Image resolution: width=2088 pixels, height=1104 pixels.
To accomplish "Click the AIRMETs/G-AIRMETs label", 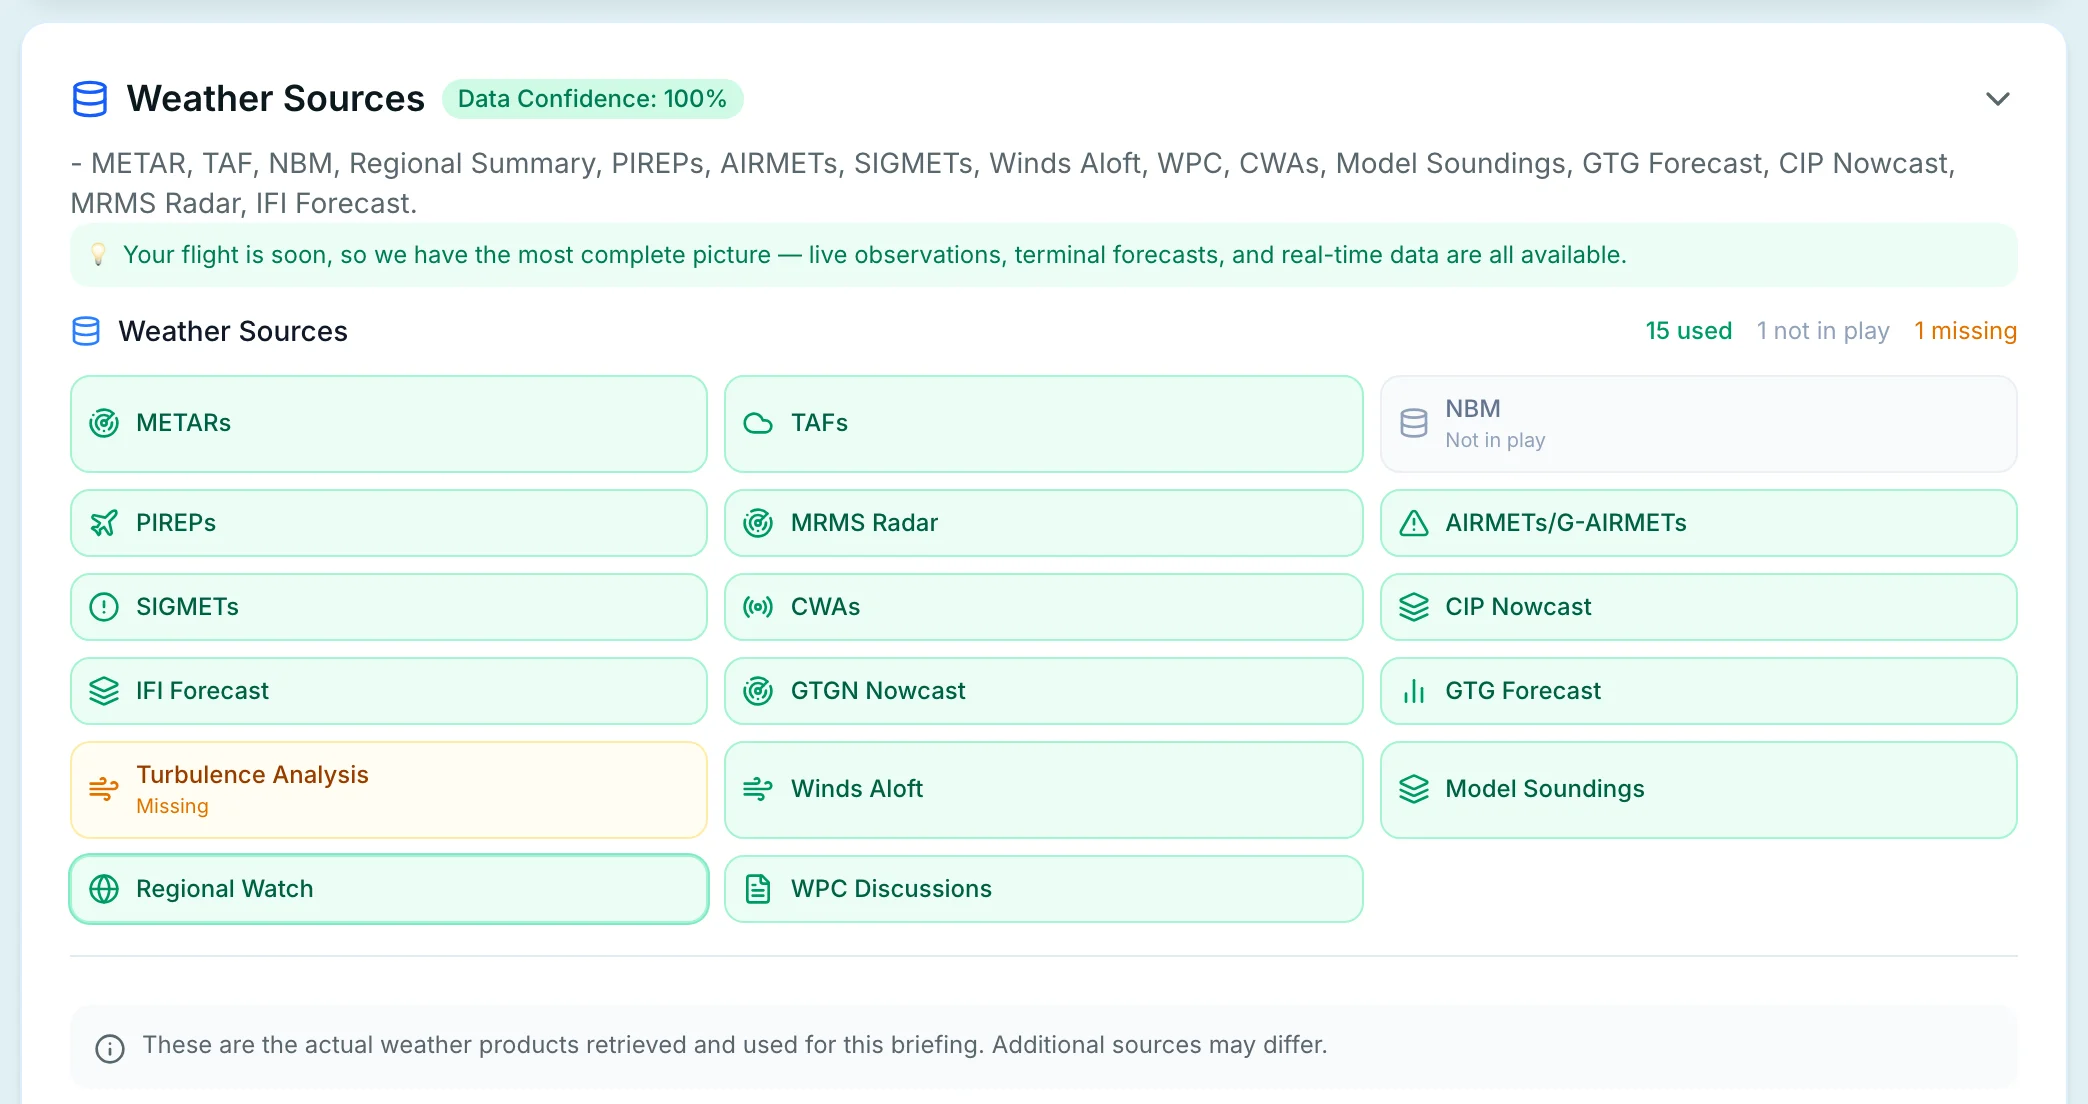I will pyautogui.click(x=1565, y=523).
